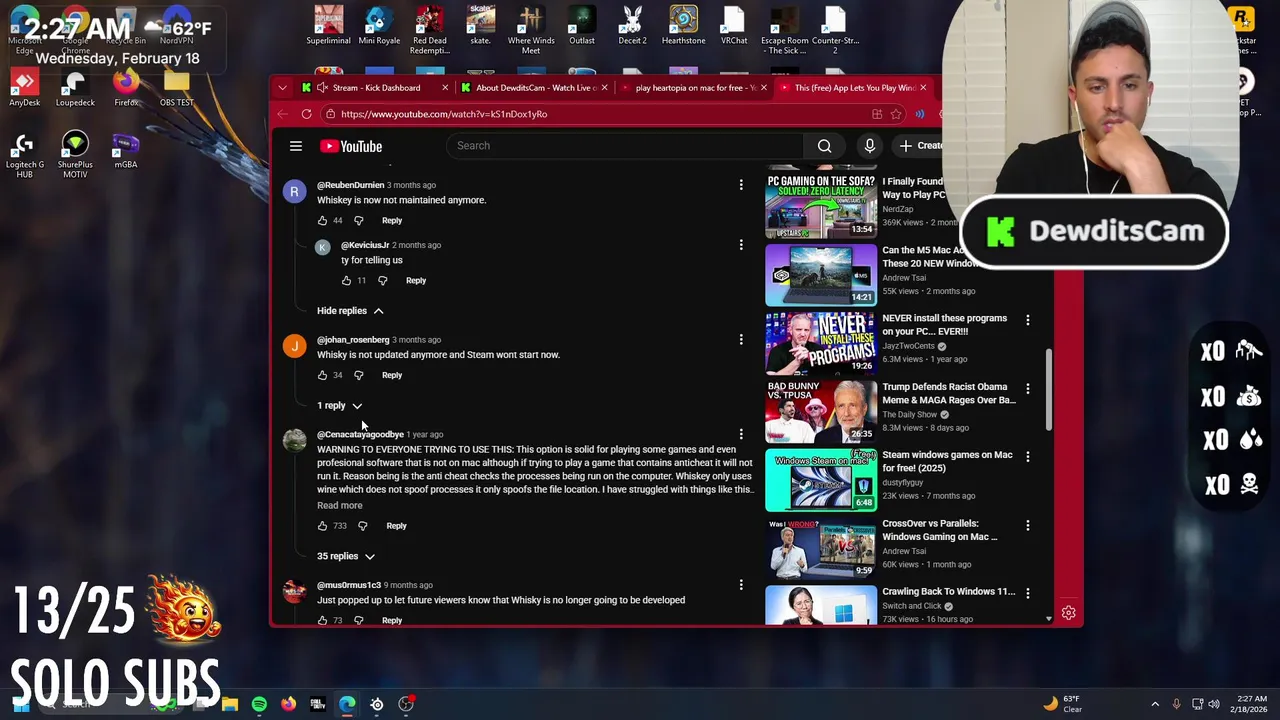Open AnyDesk desktop shortcut

tap(25, 88)
